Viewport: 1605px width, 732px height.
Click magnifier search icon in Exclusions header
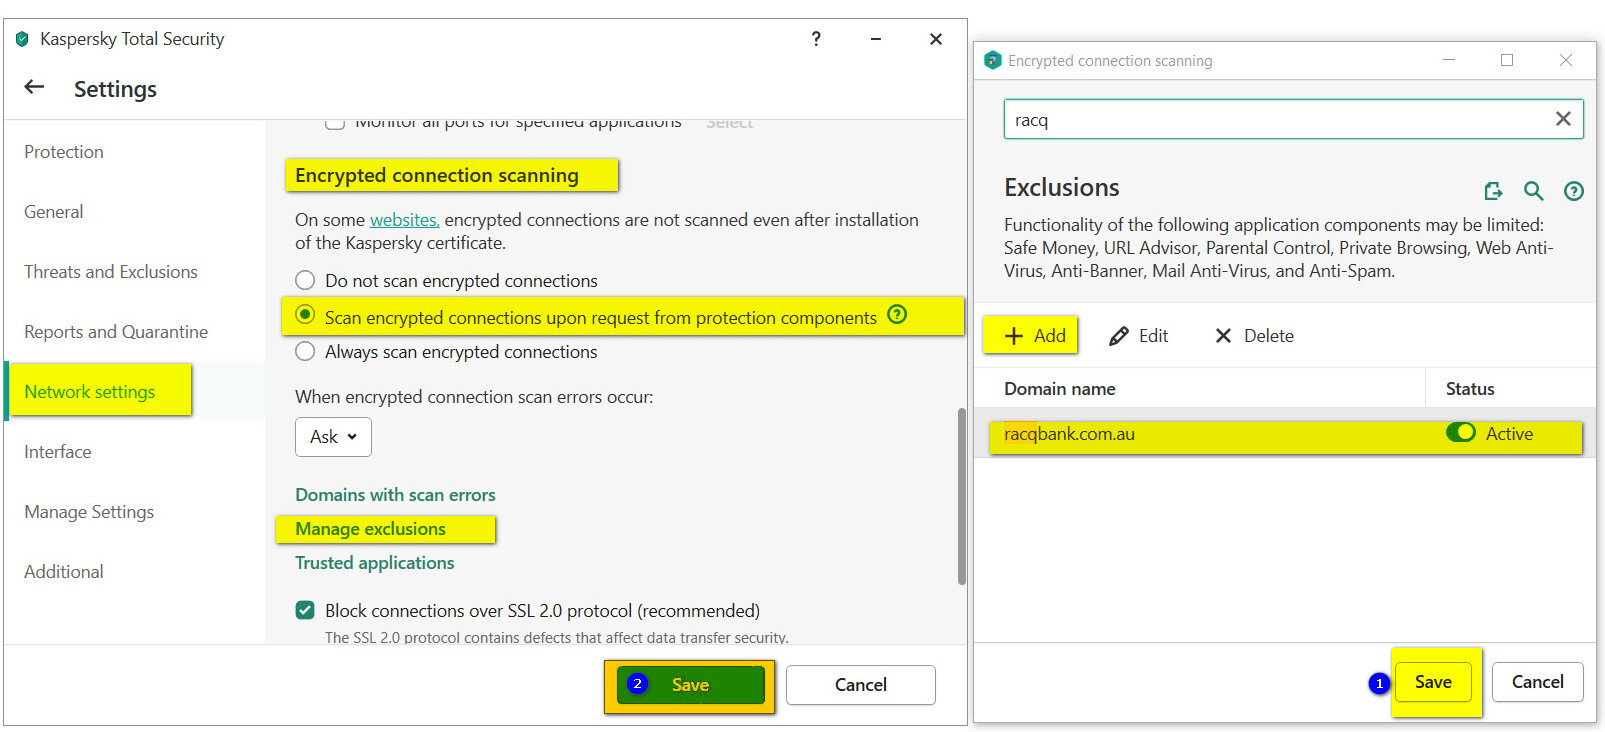click(x=1533, y=190)
